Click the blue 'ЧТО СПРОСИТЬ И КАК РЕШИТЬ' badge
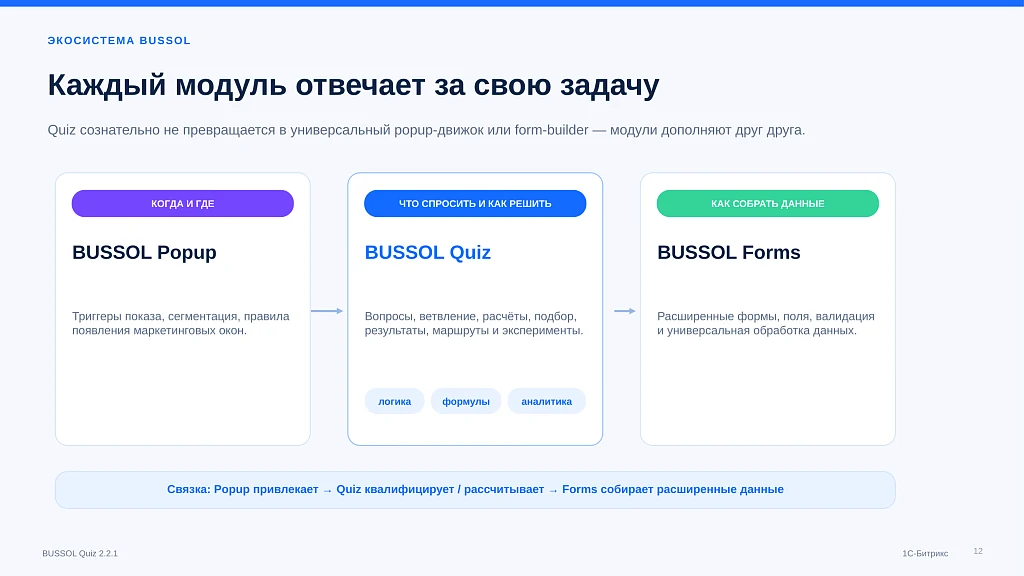Viewport: 1024px width, 576px height. (475, 203)
